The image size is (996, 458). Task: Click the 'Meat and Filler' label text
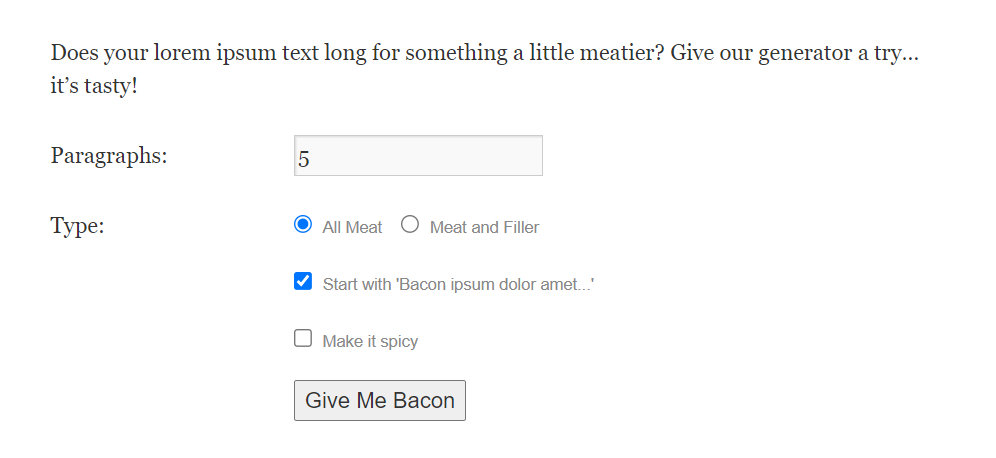484,227
